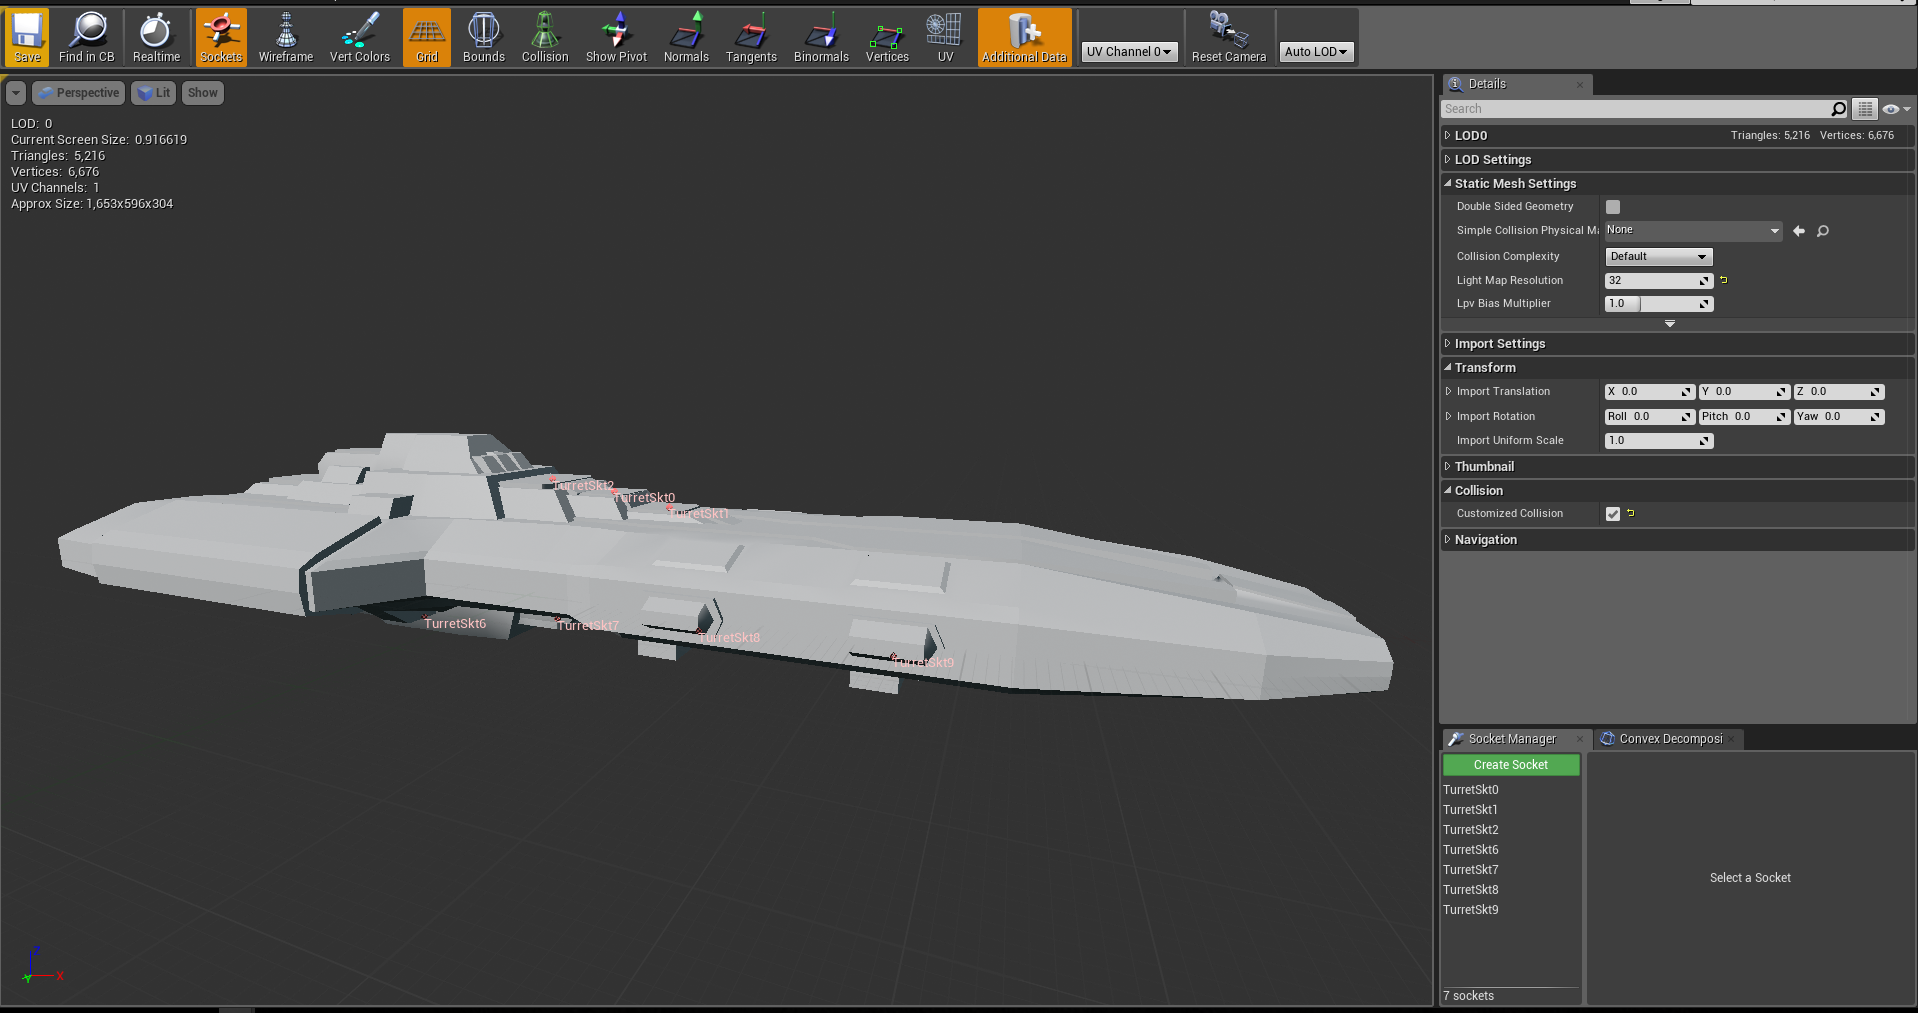Enable Double Sided Geometry checkbox
1918x1013 pixels.
1613,207
